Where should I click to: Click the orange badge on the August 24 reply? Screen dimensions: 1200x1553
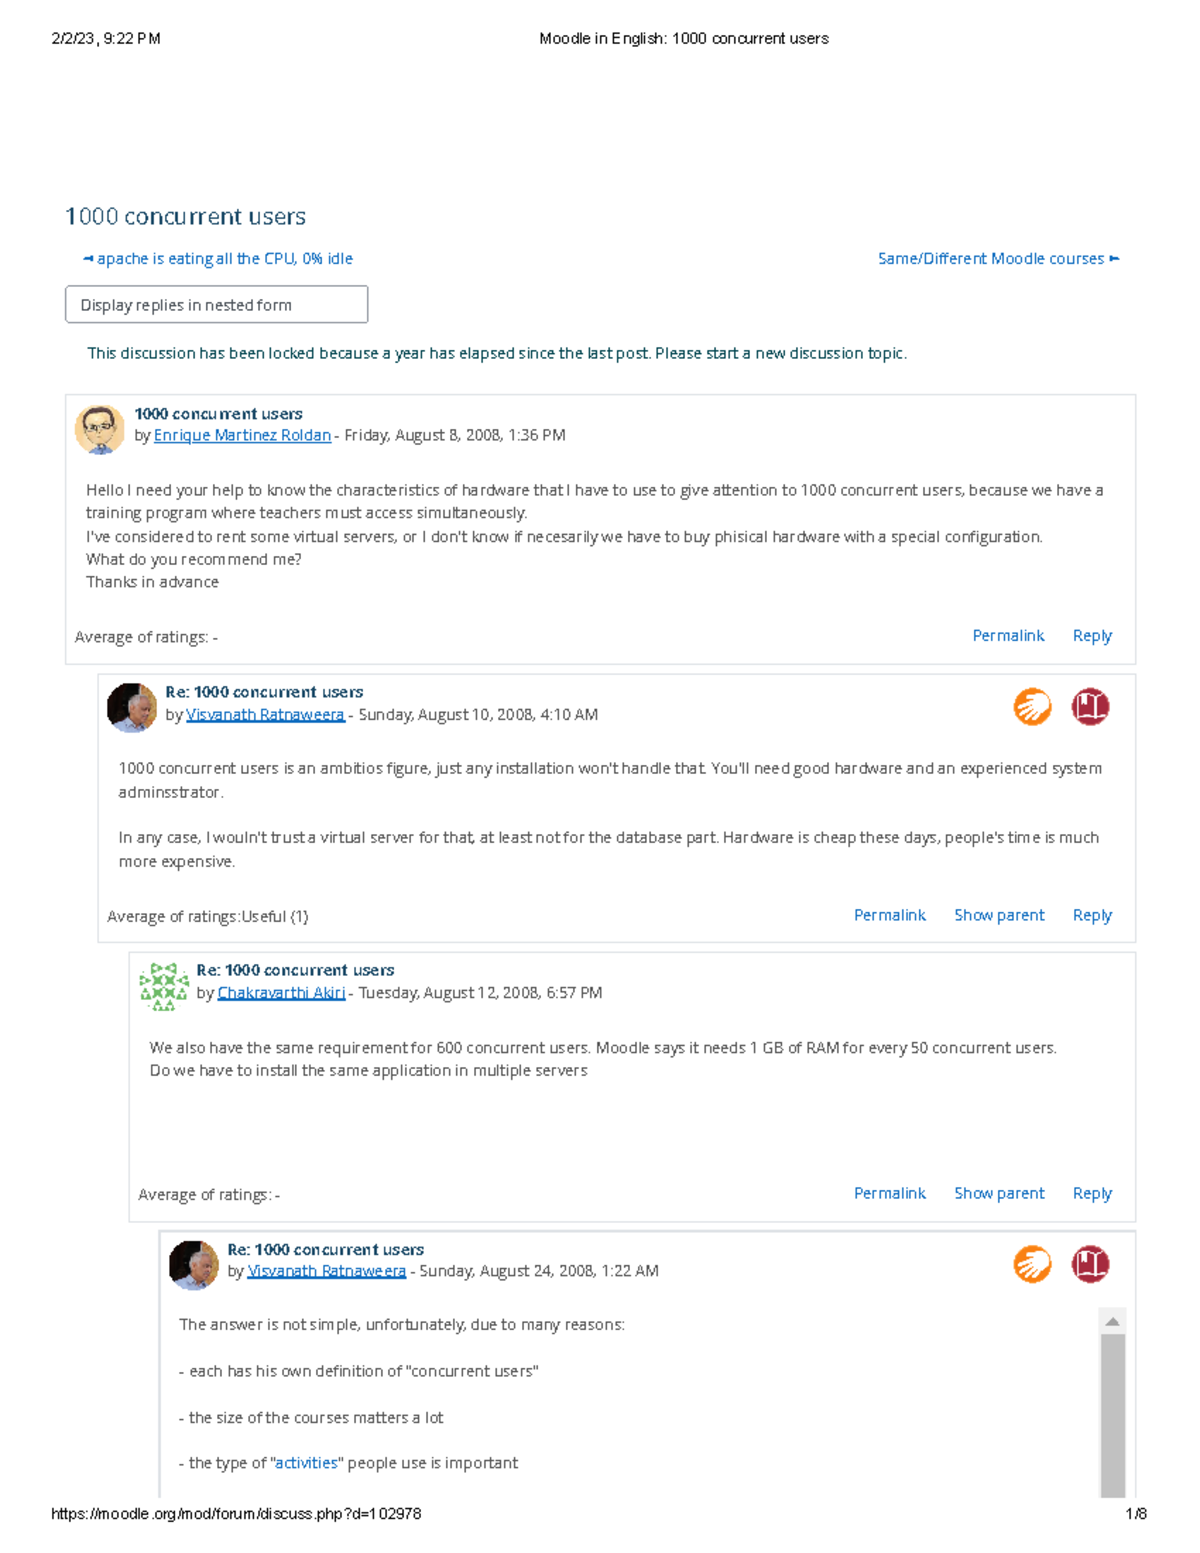1032,1264
